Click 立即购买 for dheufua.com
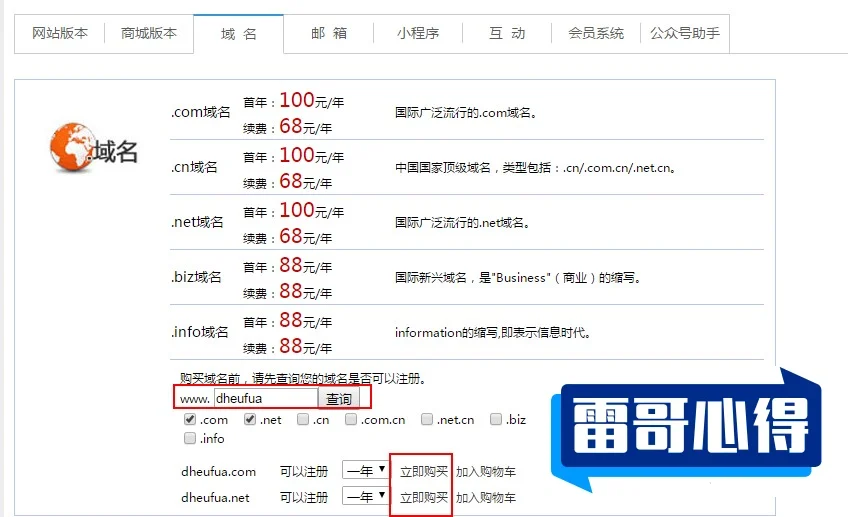Viewport: 848px width, 517px height. click(x=424, y=472)
